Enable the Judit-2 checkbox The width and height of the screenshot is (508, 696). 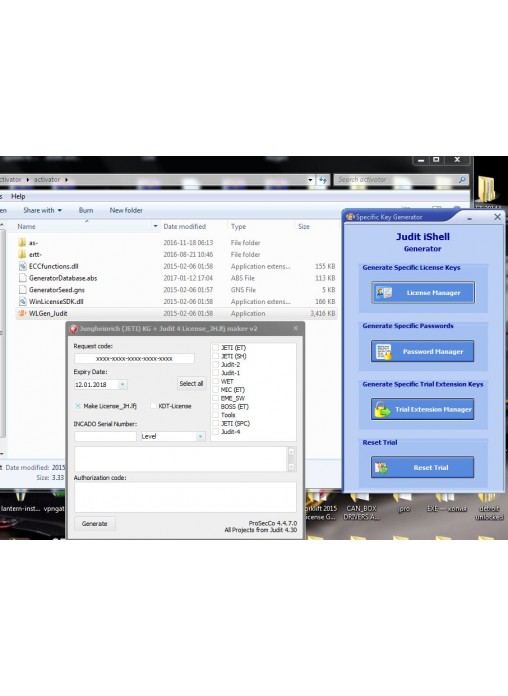[x=216, y=364]
